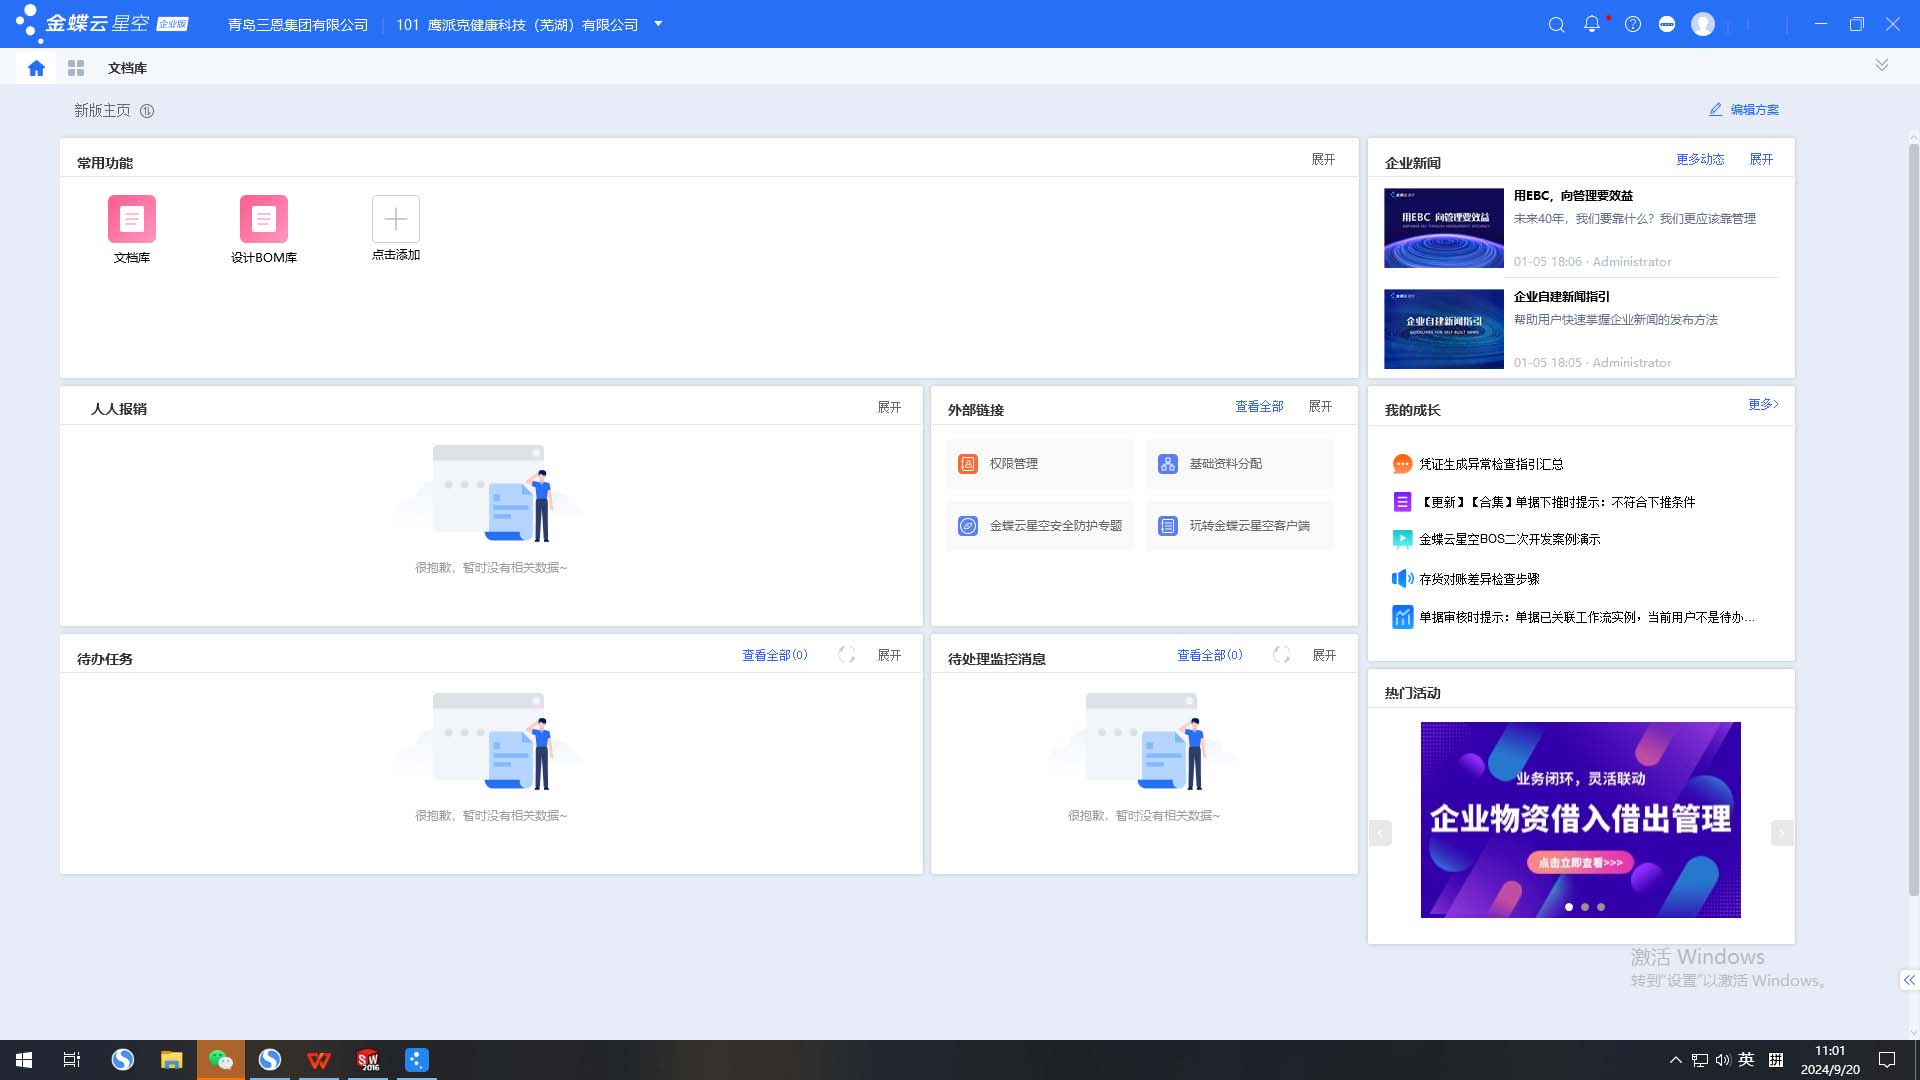Open SolidWorks 2016 from the taskbar
1920x1080 pixels.
pyautogui.click(x=368, y=1060)
